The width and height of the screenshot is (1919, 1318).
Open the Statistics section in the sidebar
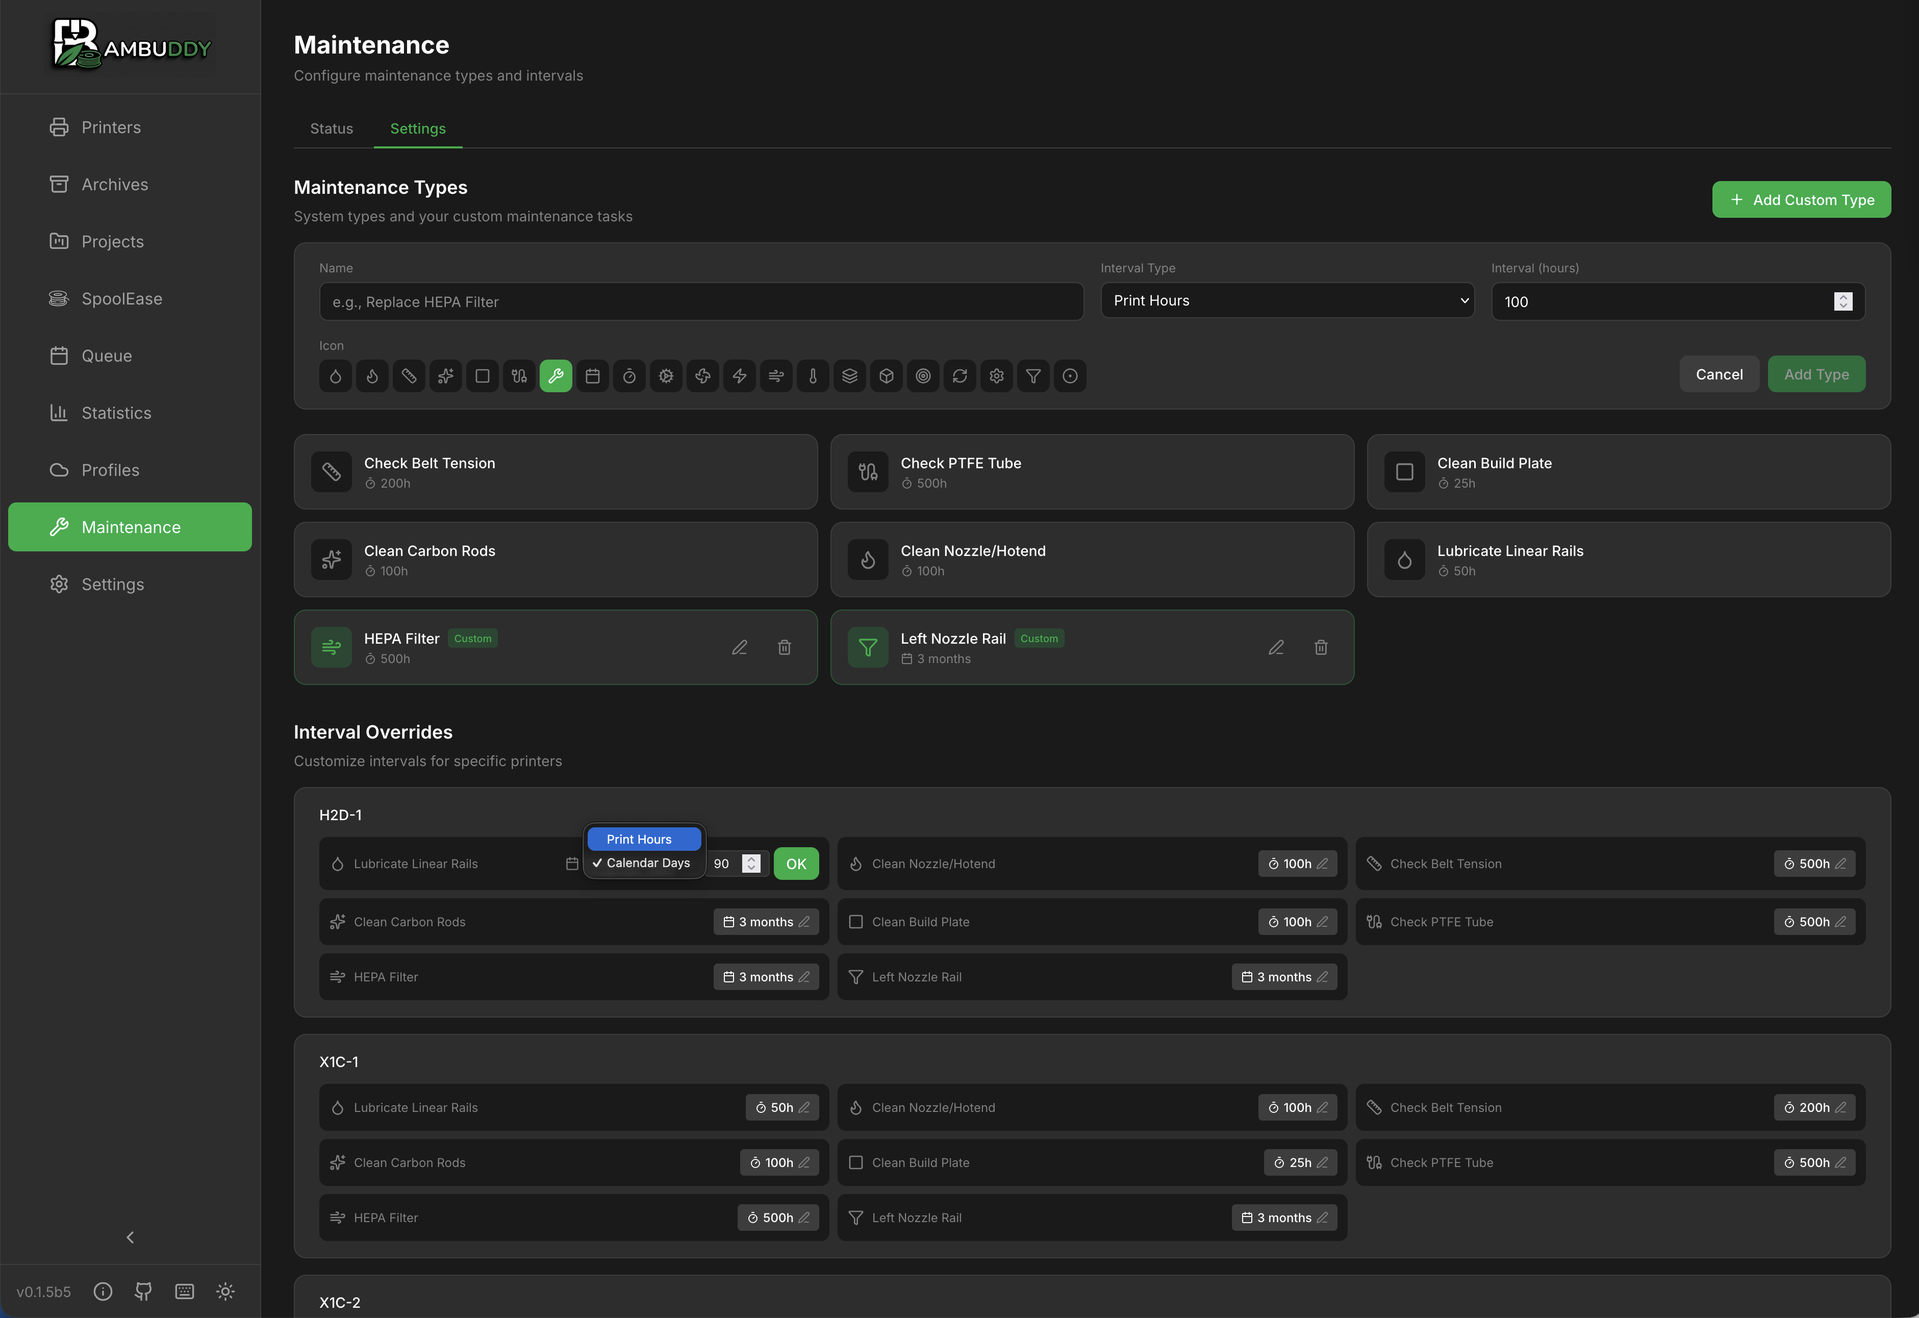point(116,412)
